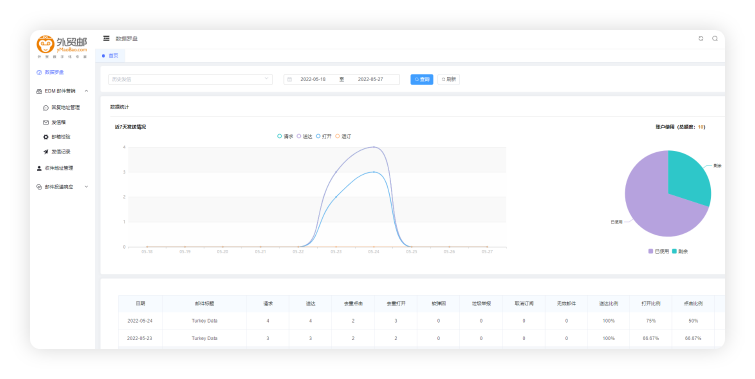
Task: Open sidebar item with envelope icon
Action: click(x=54, y=122)
